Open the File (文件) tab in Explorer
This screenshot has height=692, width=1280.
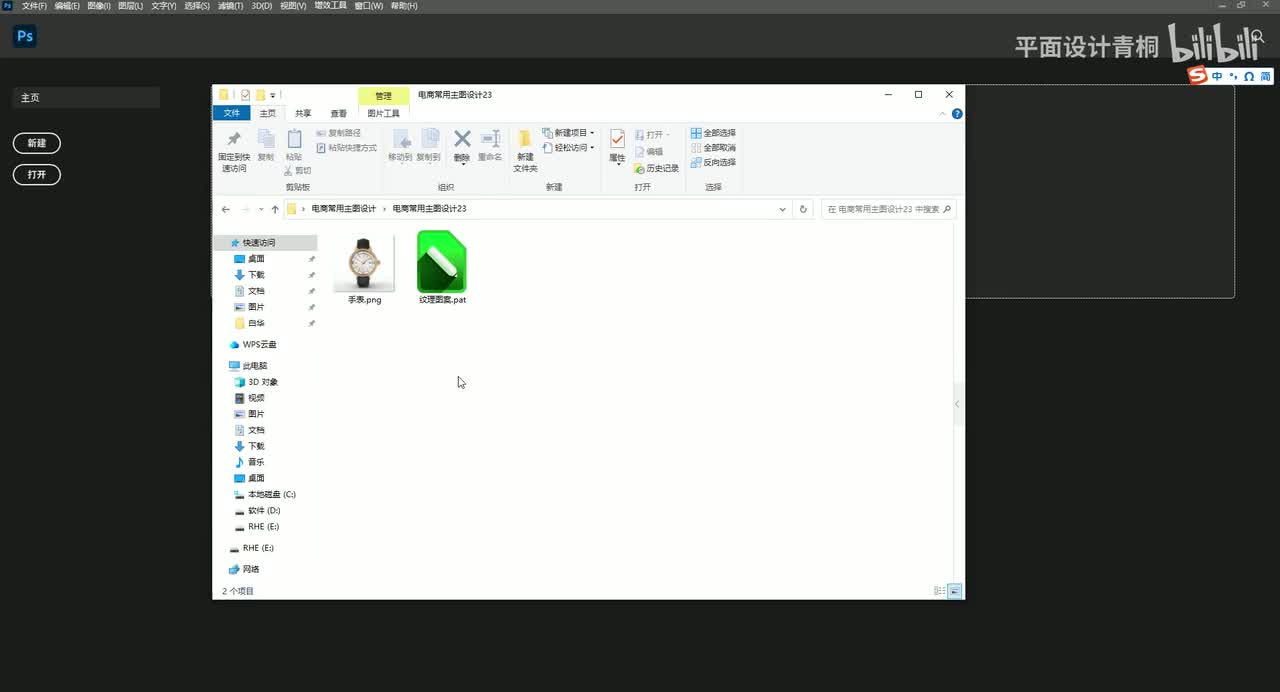[x=232, y=113]
